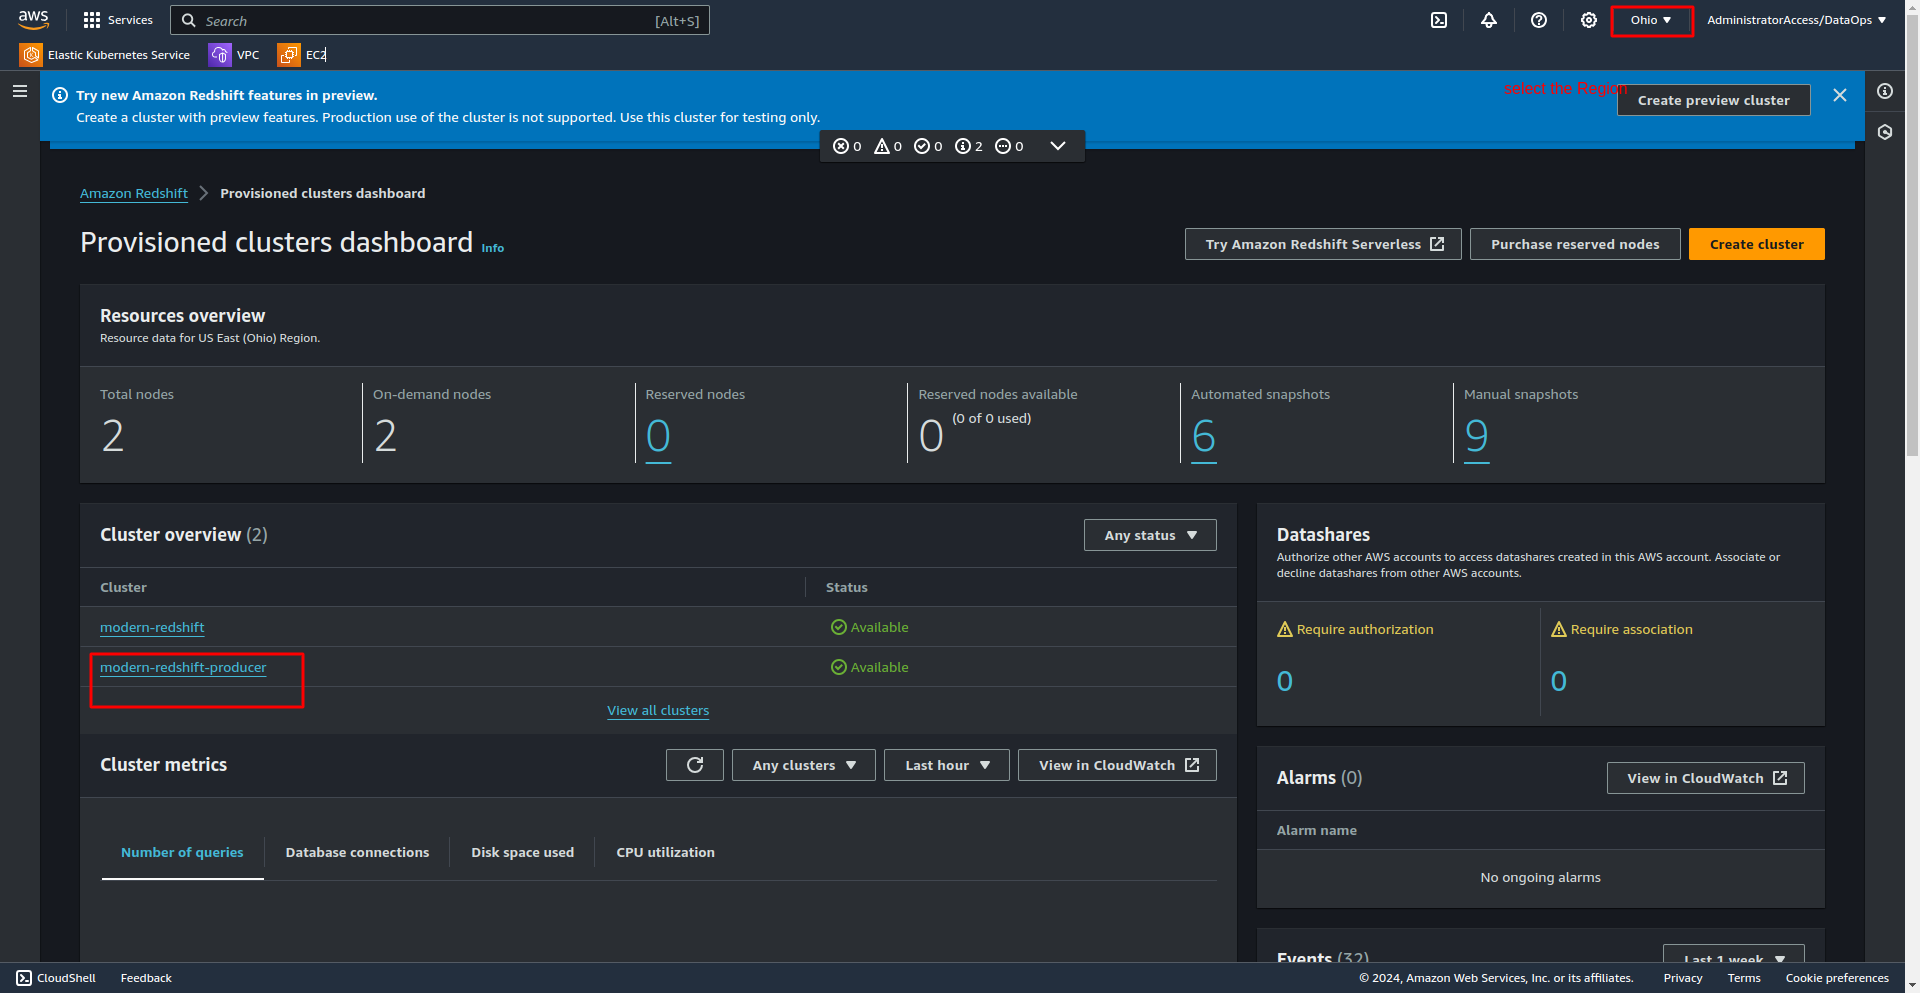
Task: Click Try Amazon Redshift Serverless
Action: [1323, 244]
